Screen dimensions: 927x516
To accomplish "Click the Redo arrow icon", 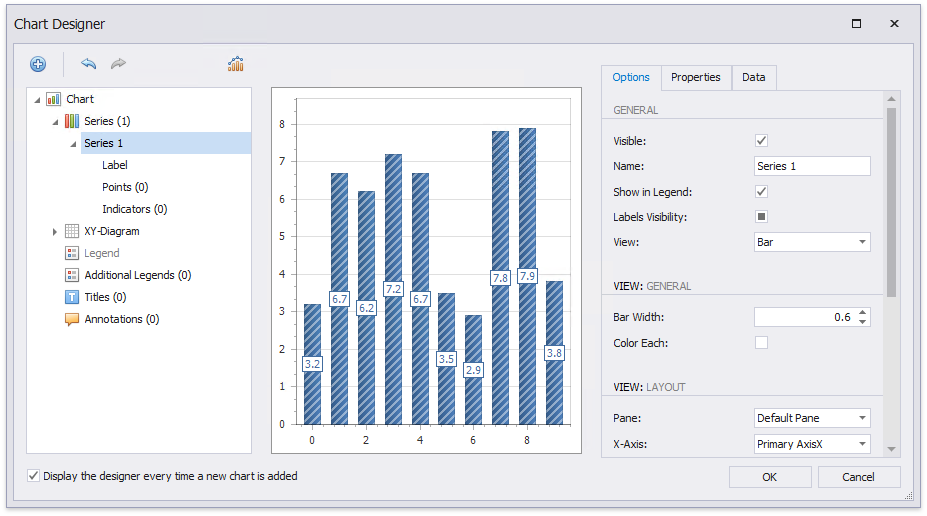I will (x=118, y=64).
